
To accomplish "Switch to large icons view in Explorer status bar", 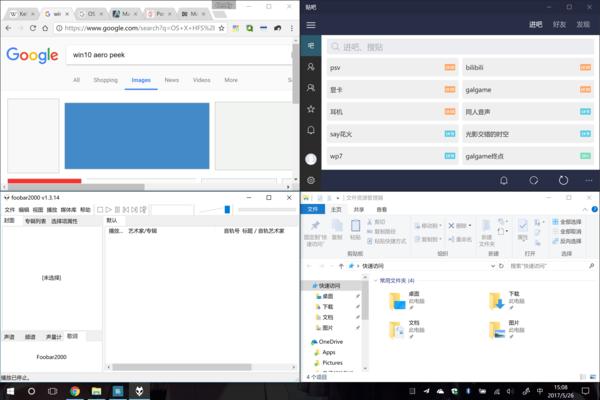I will click(x=593, y=377).
